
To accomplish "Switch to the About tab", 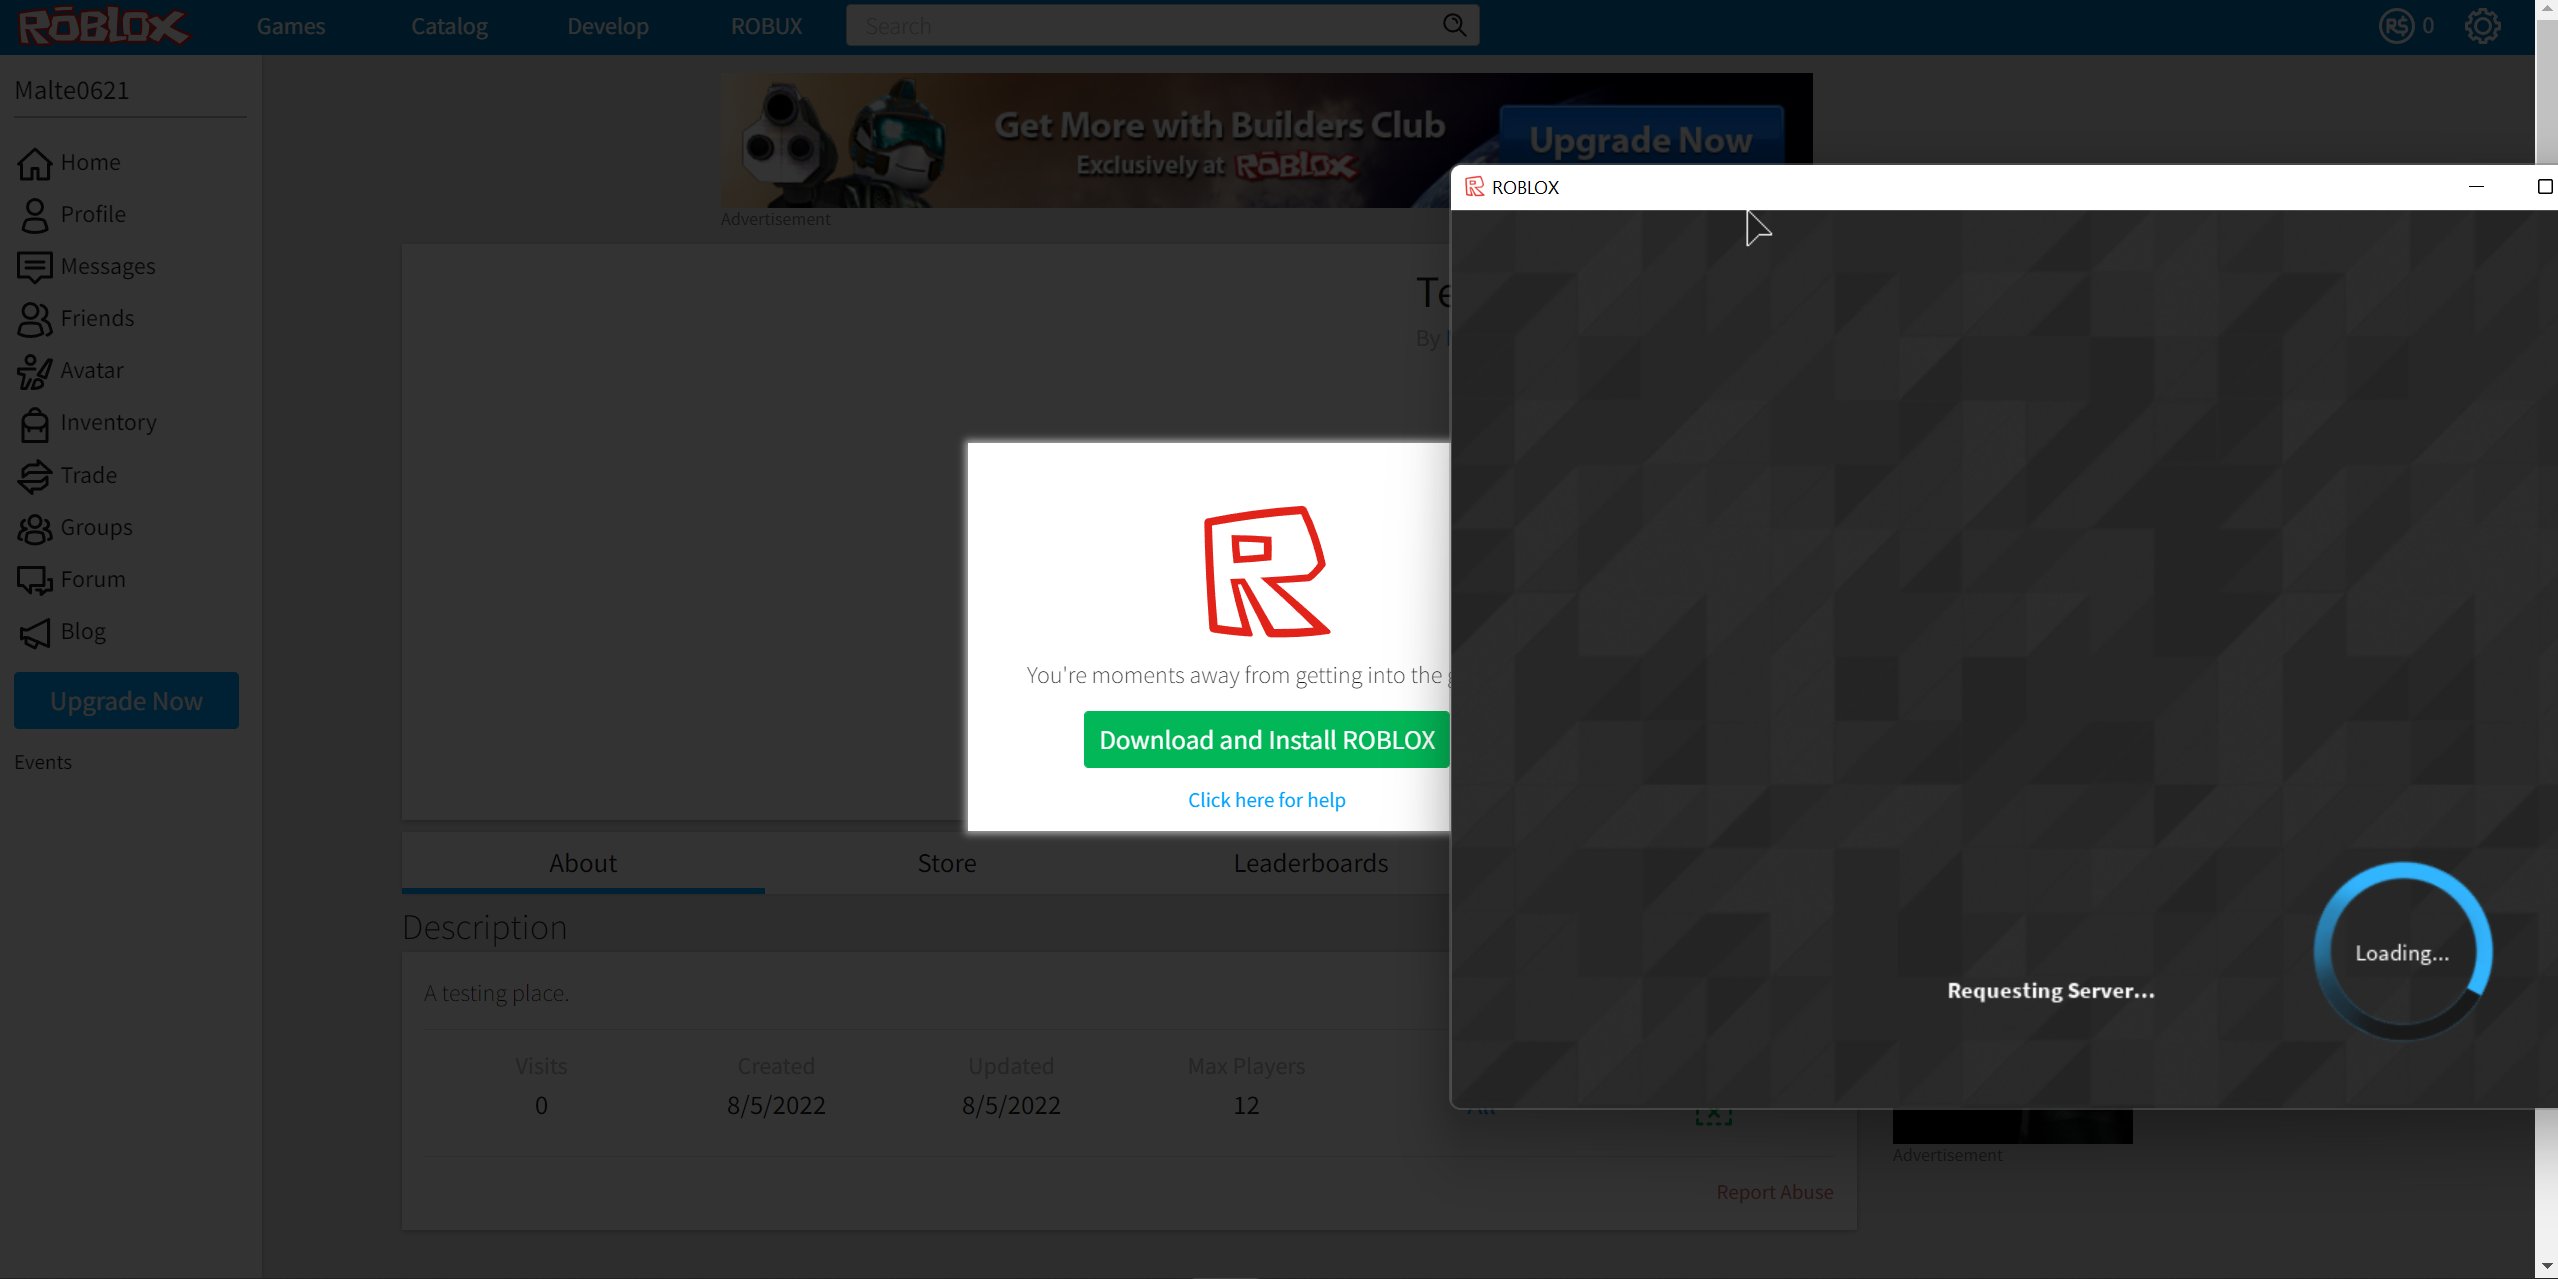I will (x=583, y=863).
